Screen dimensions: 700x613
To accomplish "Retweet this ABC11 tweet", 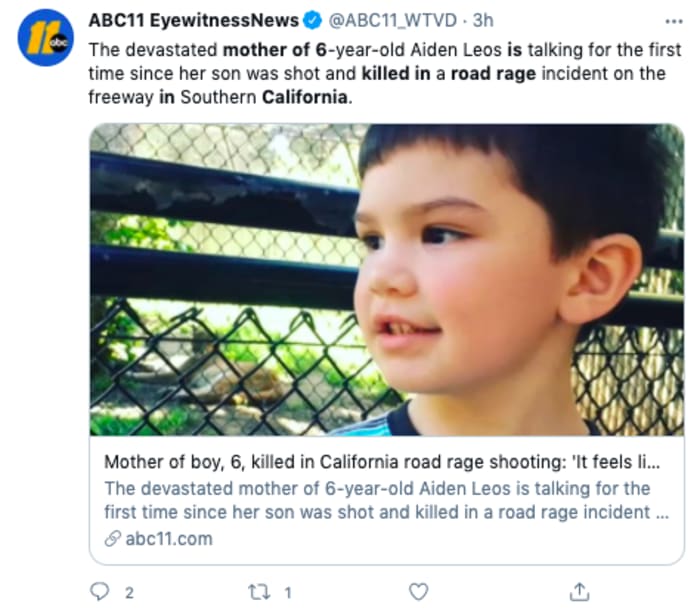I will pyautogui.click(x=259, y=591).
